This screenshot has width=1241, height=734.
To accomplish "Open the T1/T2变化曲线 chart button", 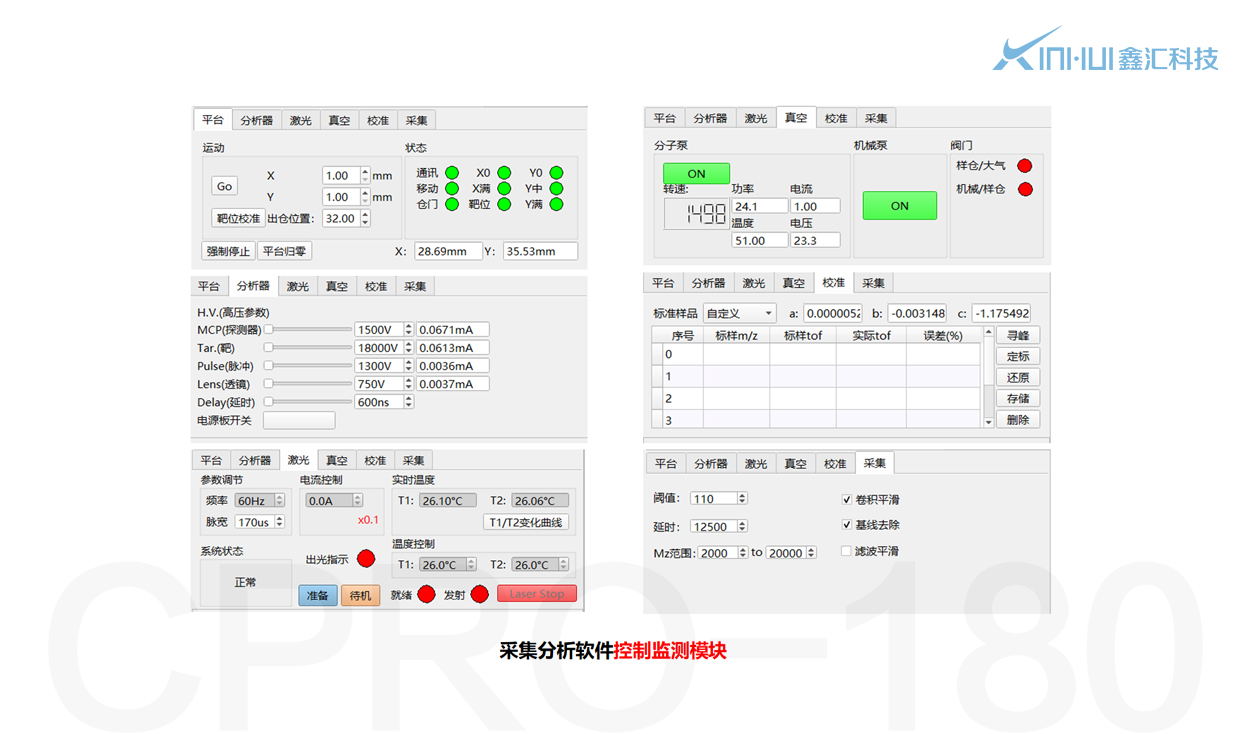I will (x=526, y=522).
